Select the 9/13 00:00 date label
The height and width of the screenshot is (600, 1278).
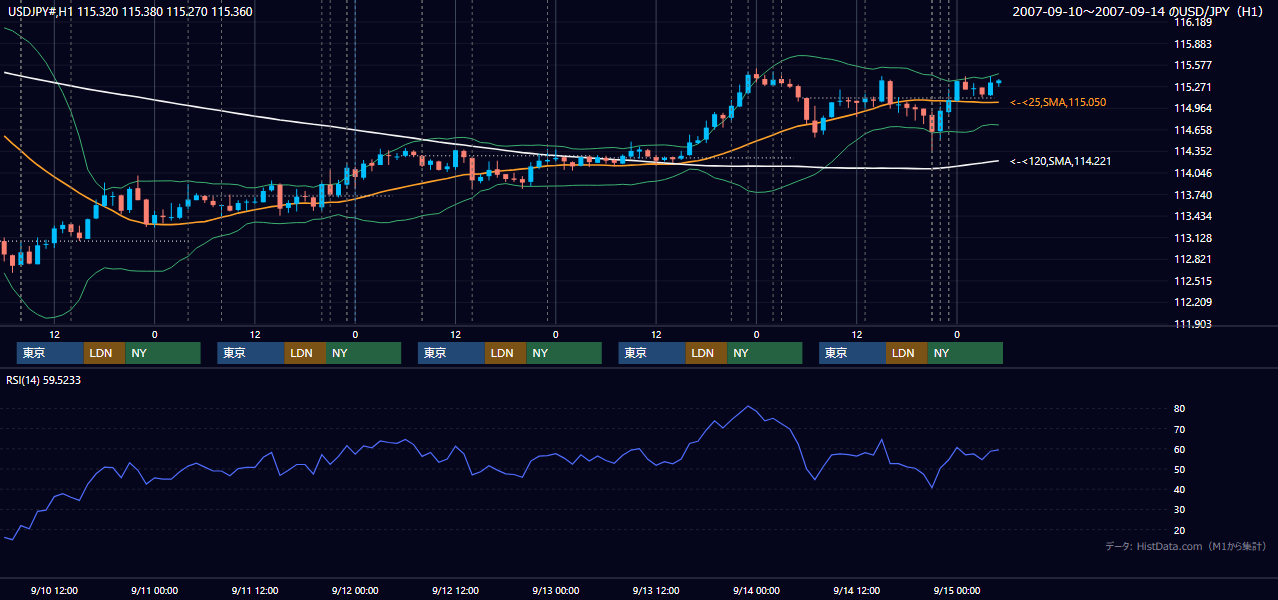tap(556, 591)
